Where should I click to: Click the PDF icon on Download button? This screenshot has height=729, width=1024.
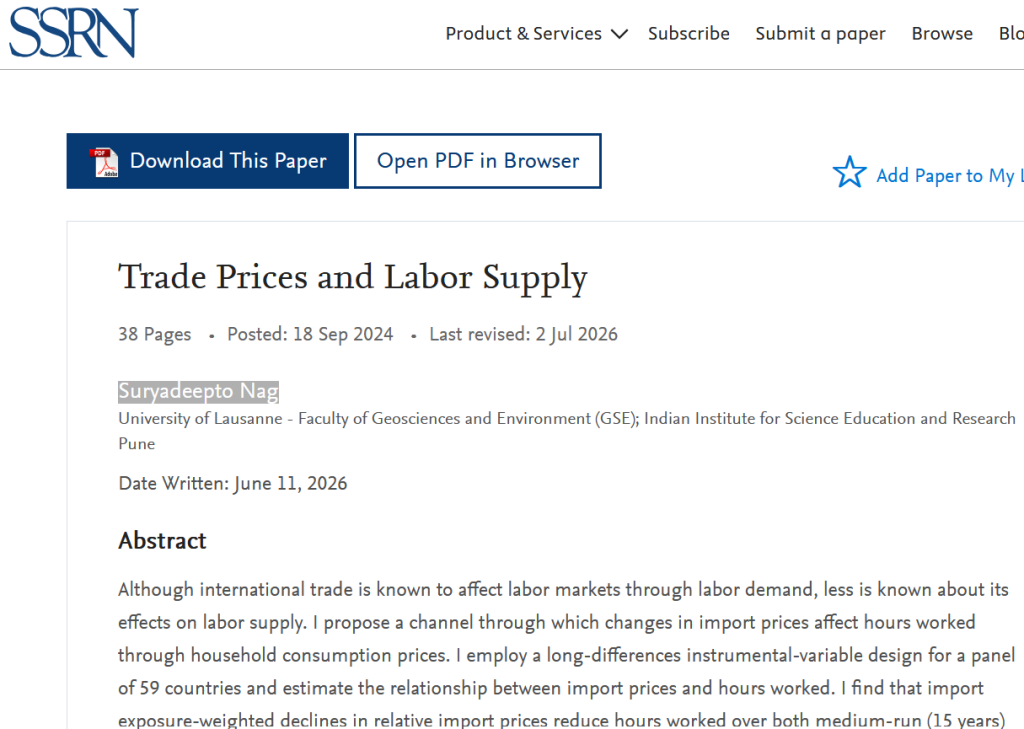pos(104,162)
